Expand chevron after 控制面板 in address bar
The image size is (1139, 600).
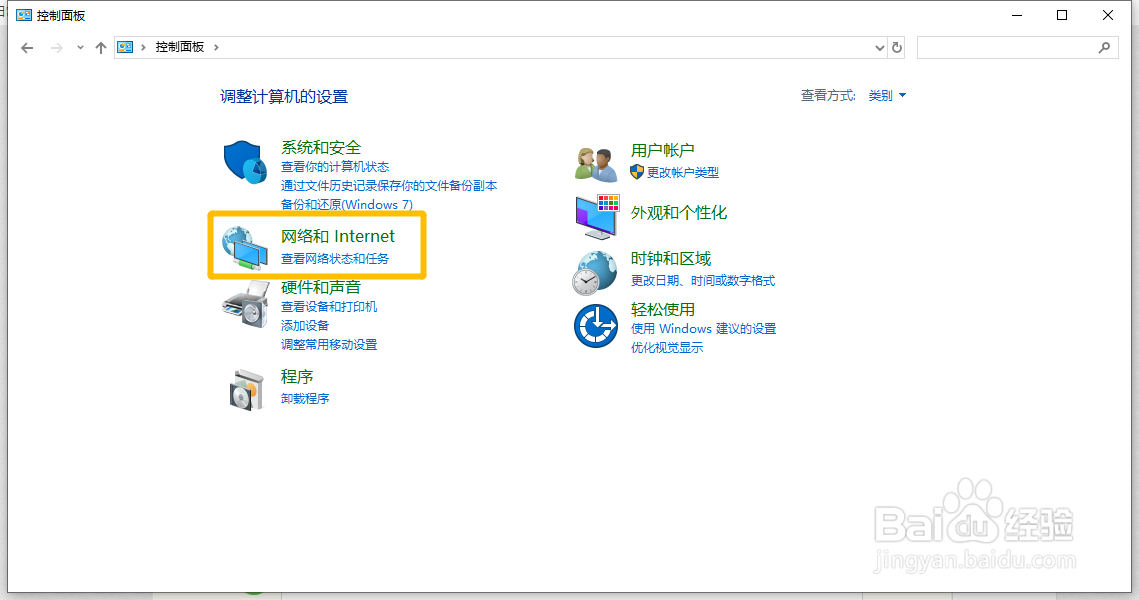(216, 47)
